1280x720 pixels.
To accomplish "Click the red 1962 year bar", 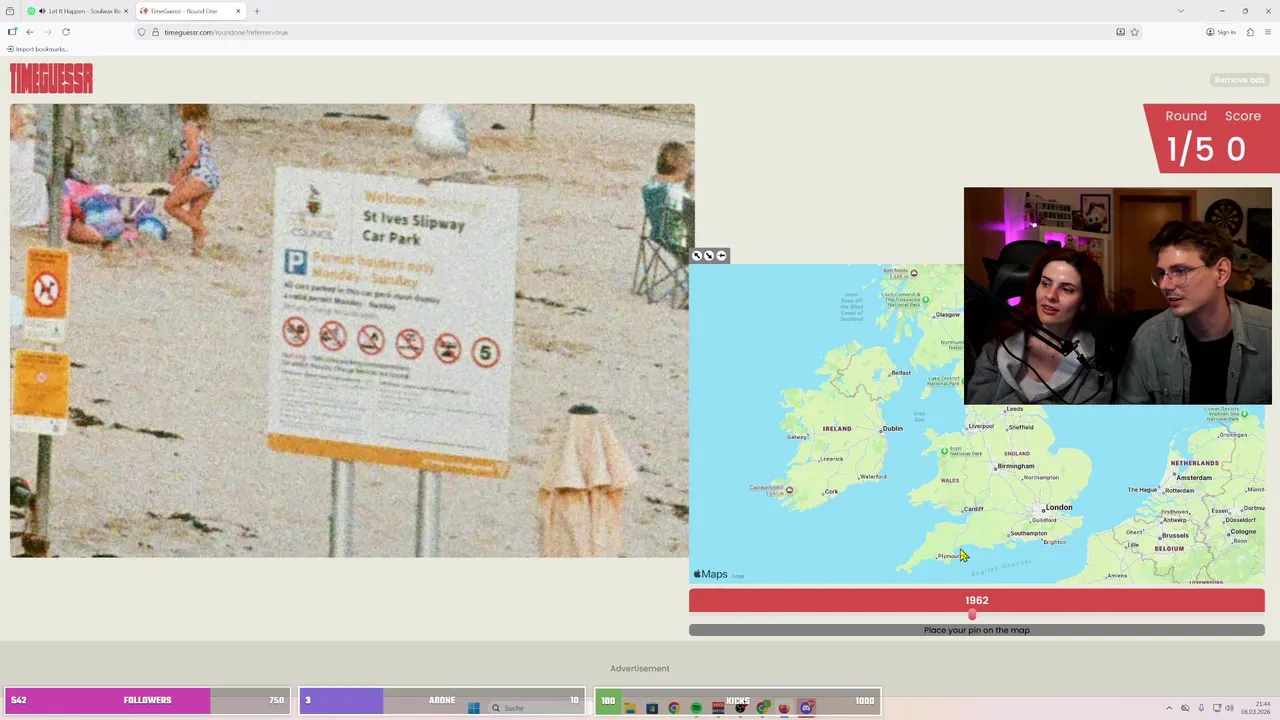I will (x=976, y=600).
